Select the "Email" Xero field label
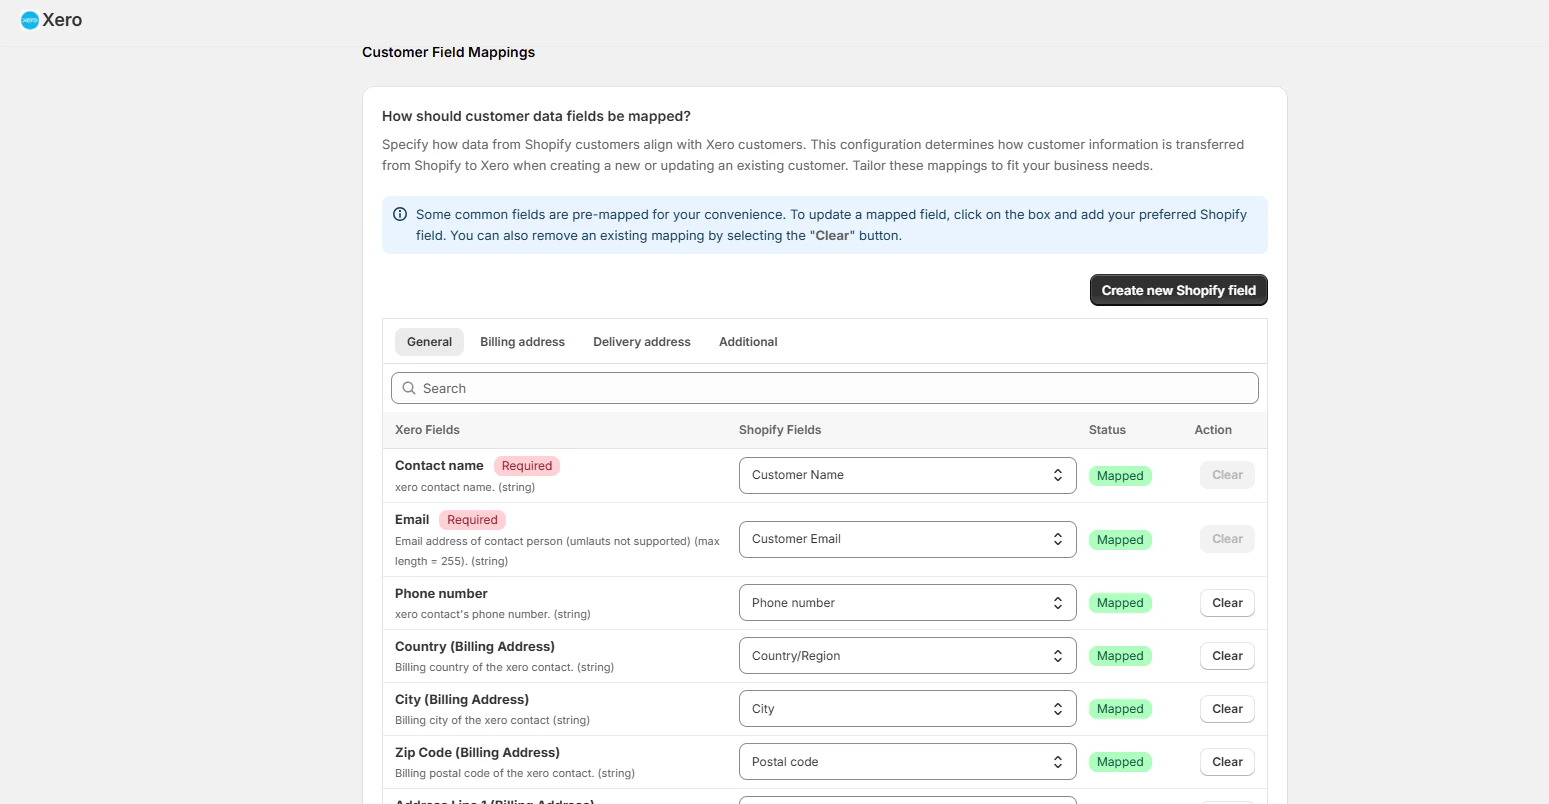The height and width of the screenshot is (804, 1549). (412, 520)
